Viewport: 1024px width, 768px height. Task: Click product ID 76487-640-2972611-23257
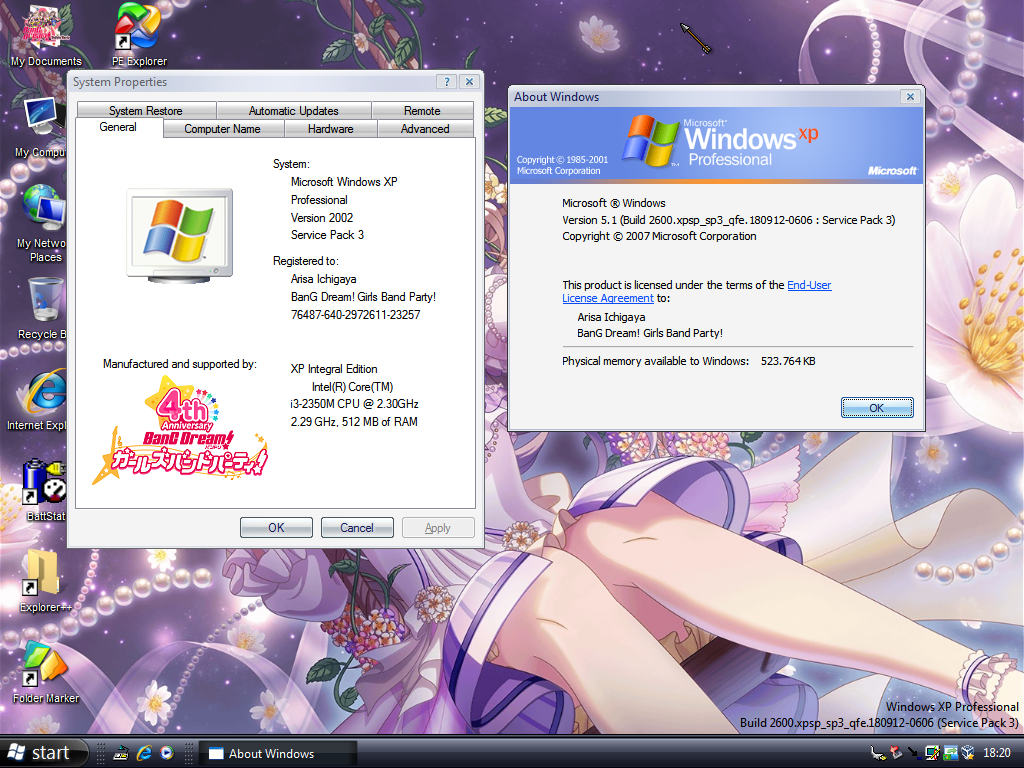[355, 315]
